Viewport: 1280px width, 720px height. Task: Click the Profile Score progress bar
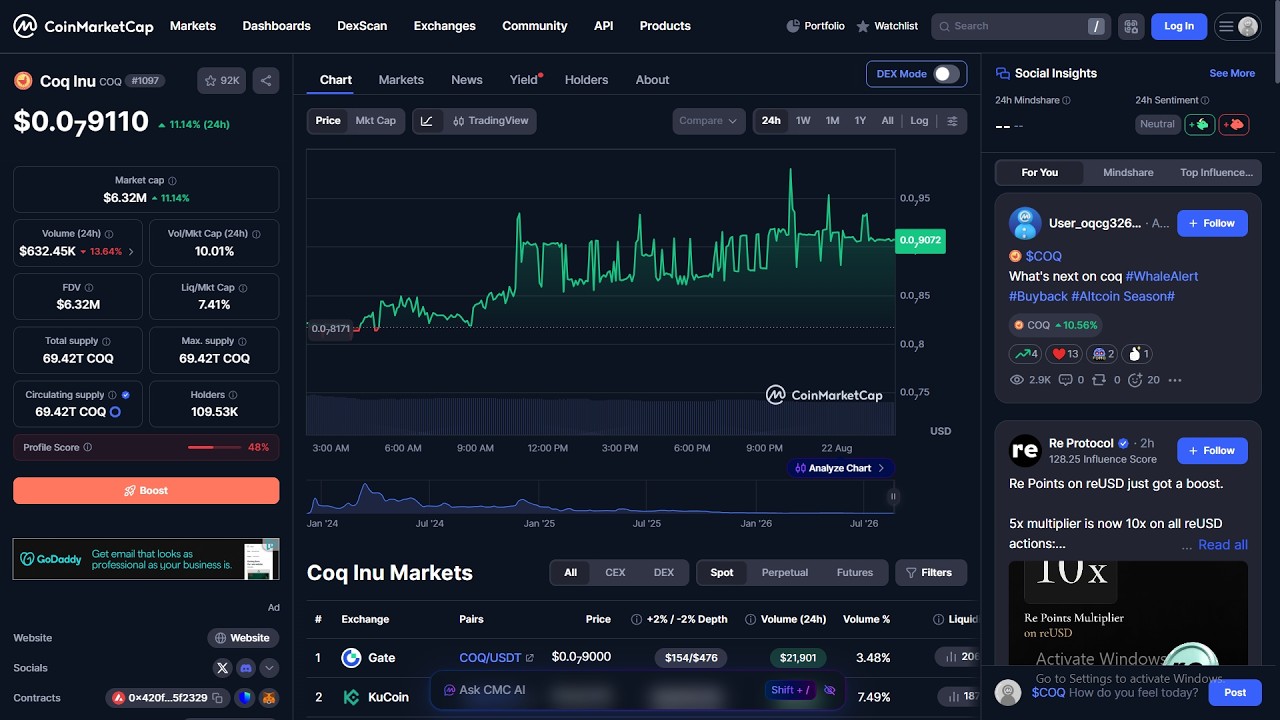click(214, 448)
